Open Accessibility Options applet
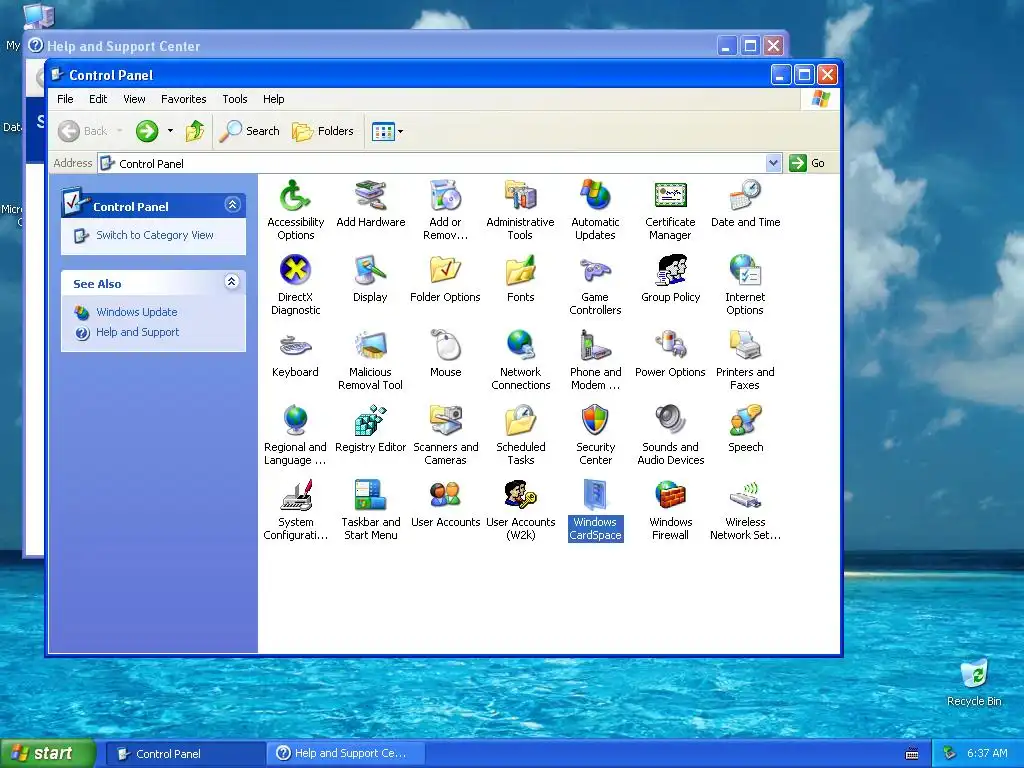 (295, 196)
